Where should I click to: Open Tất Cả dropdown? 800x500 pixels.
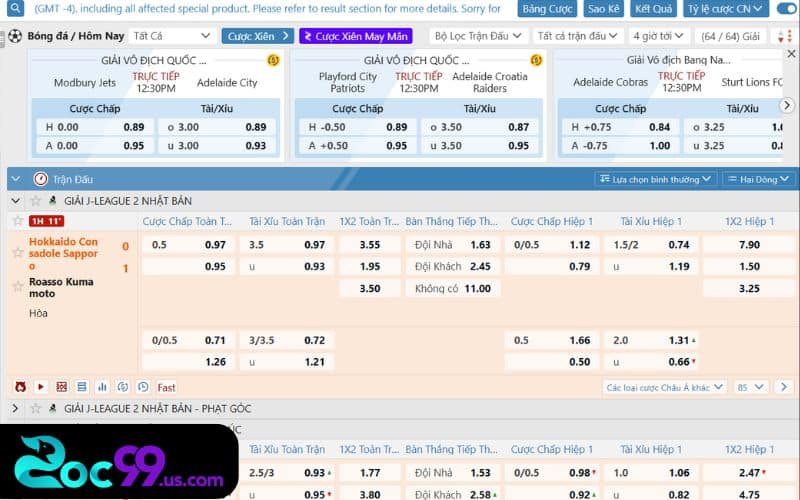pyautogui.click(x=171, y=36)
